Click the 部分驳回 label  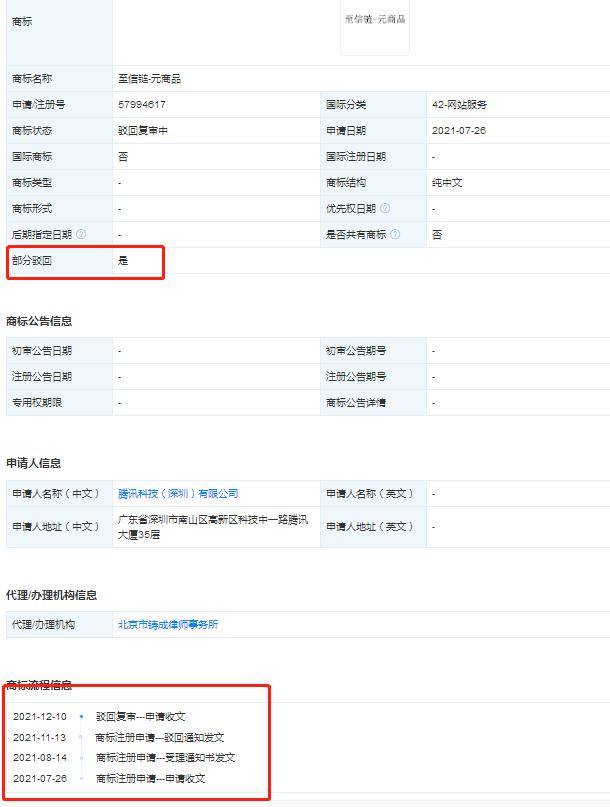(32, 260)
